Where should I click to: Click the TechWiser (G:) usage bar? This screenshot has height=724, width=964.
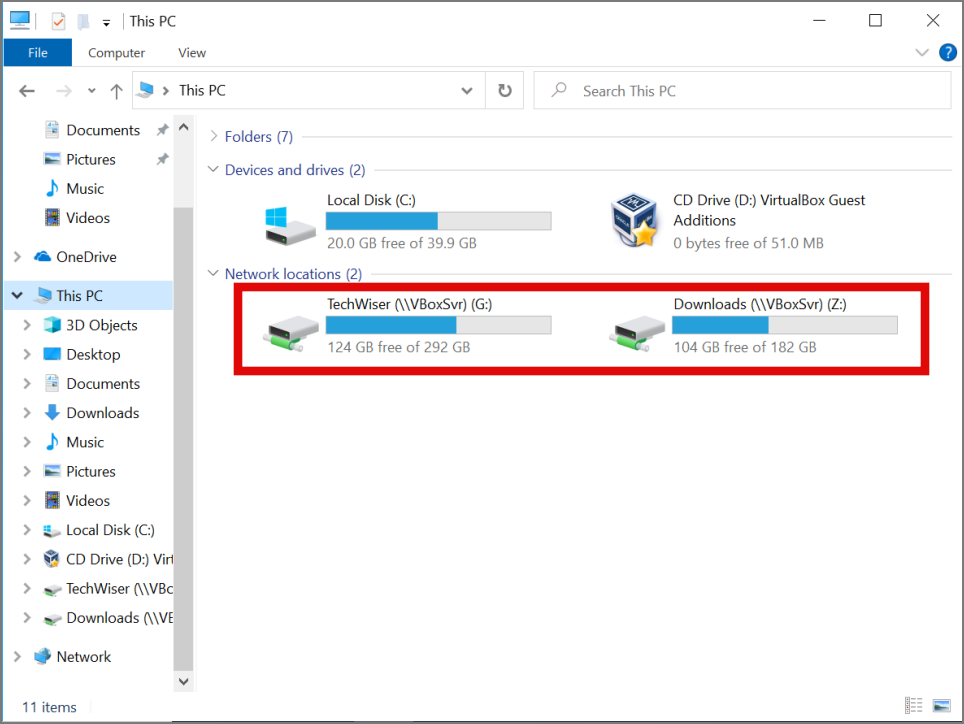tap(438, 325)
